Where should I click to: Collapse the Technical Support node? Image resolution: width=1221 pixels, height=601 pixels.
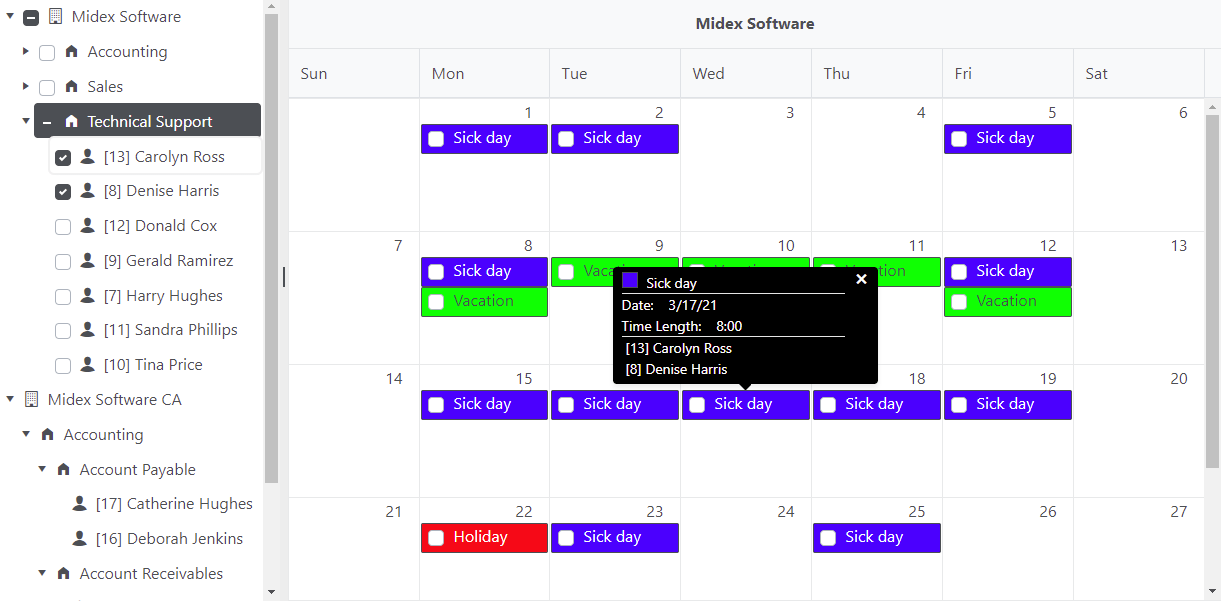point(26,122)
